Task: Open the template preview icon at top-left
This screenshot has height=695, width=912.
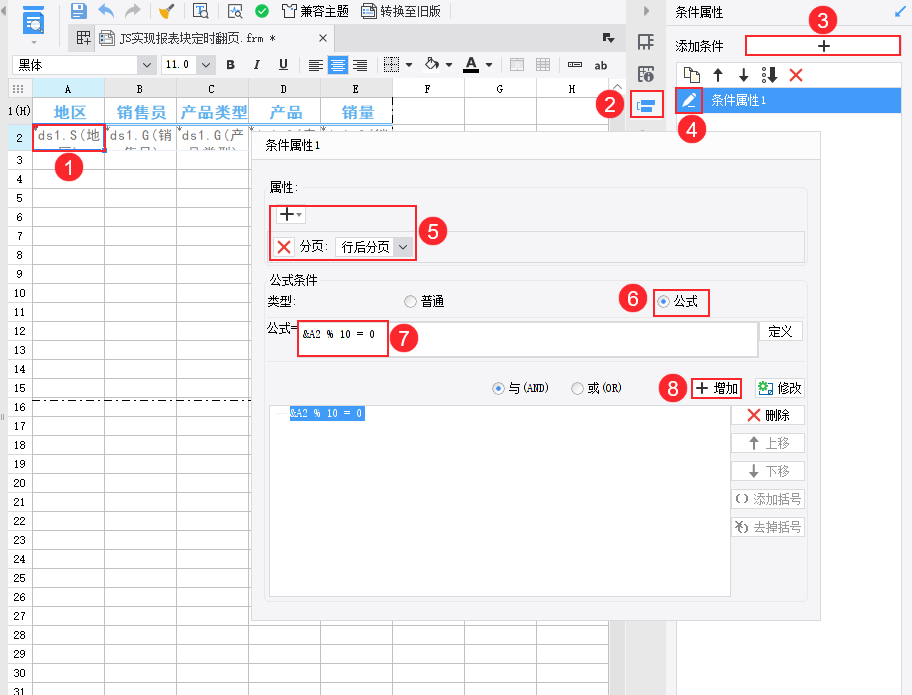Action: (x=34, y=22)
